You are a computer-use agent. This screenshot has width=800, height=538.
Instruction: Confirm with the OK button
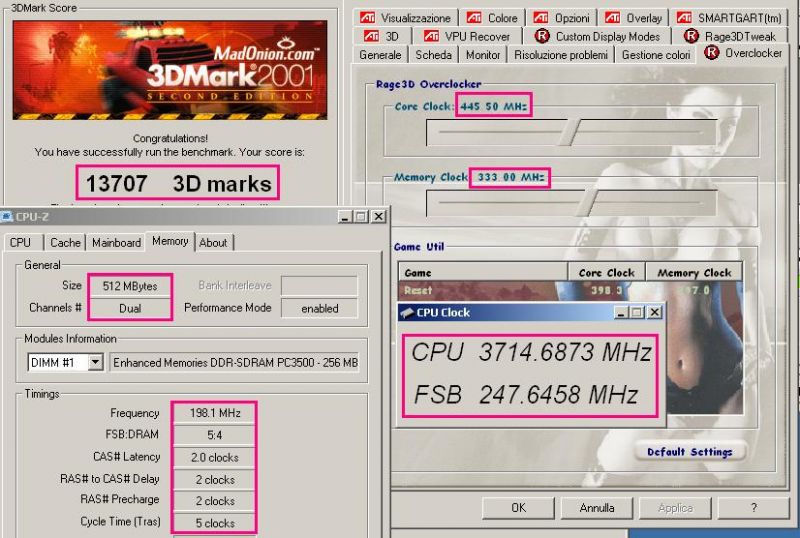[518, 507]
